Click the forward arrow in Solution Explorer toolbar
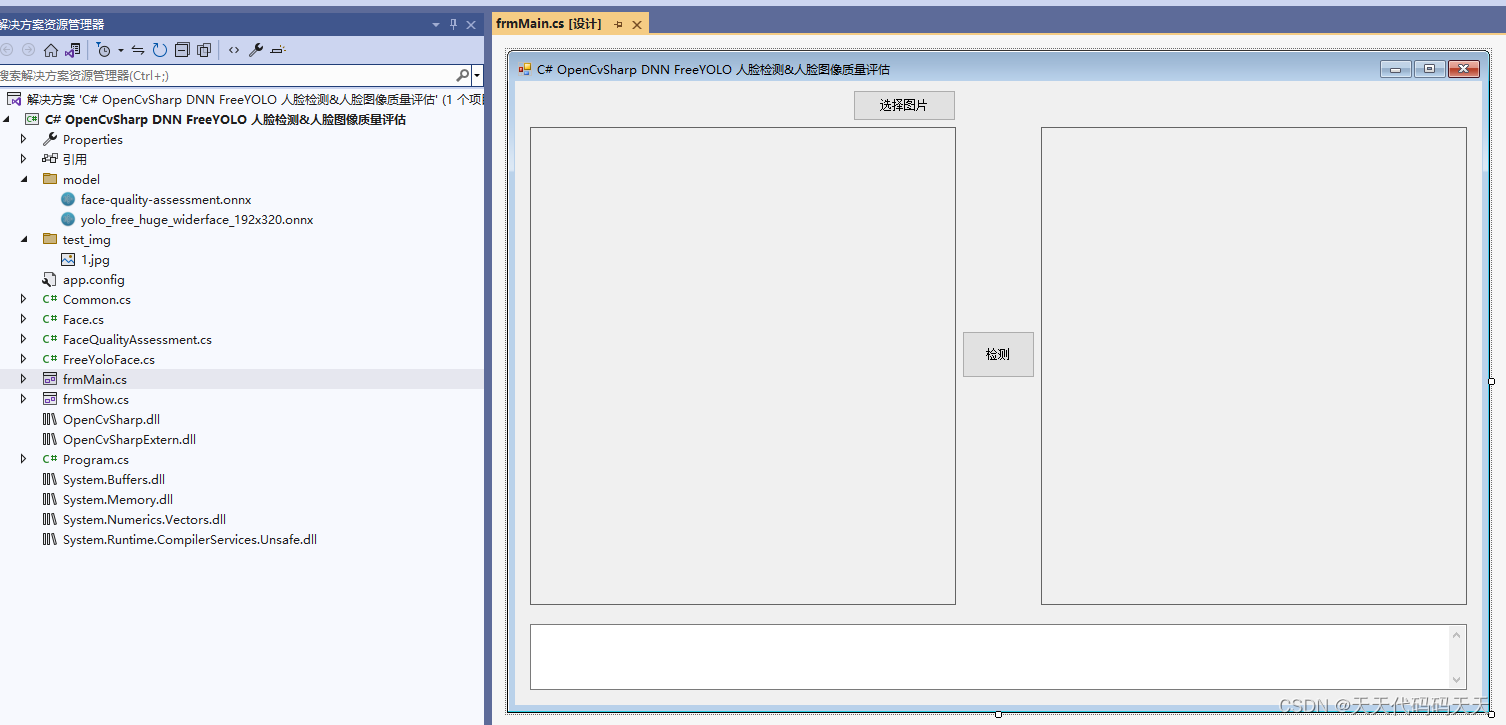This screenshot has height=725, width=1506. [29, 50]
